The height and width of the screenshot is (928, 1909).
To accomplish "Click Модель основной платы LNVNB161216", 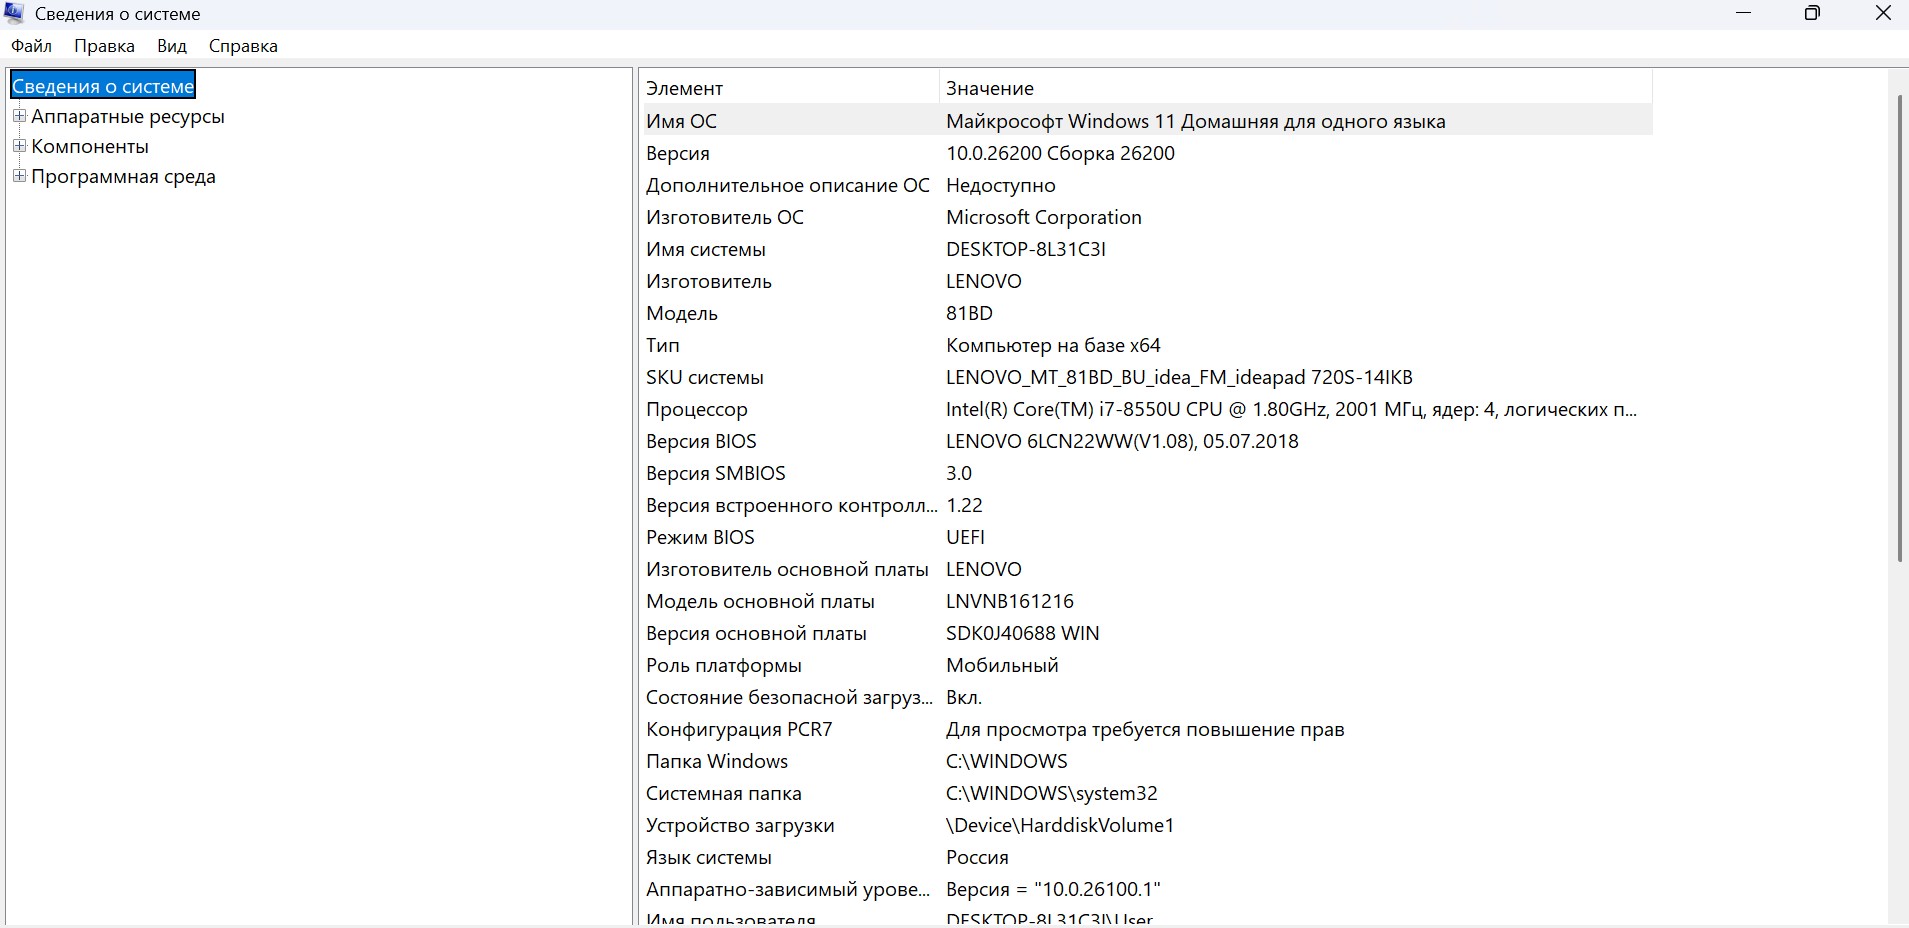I will point(1147,601).
